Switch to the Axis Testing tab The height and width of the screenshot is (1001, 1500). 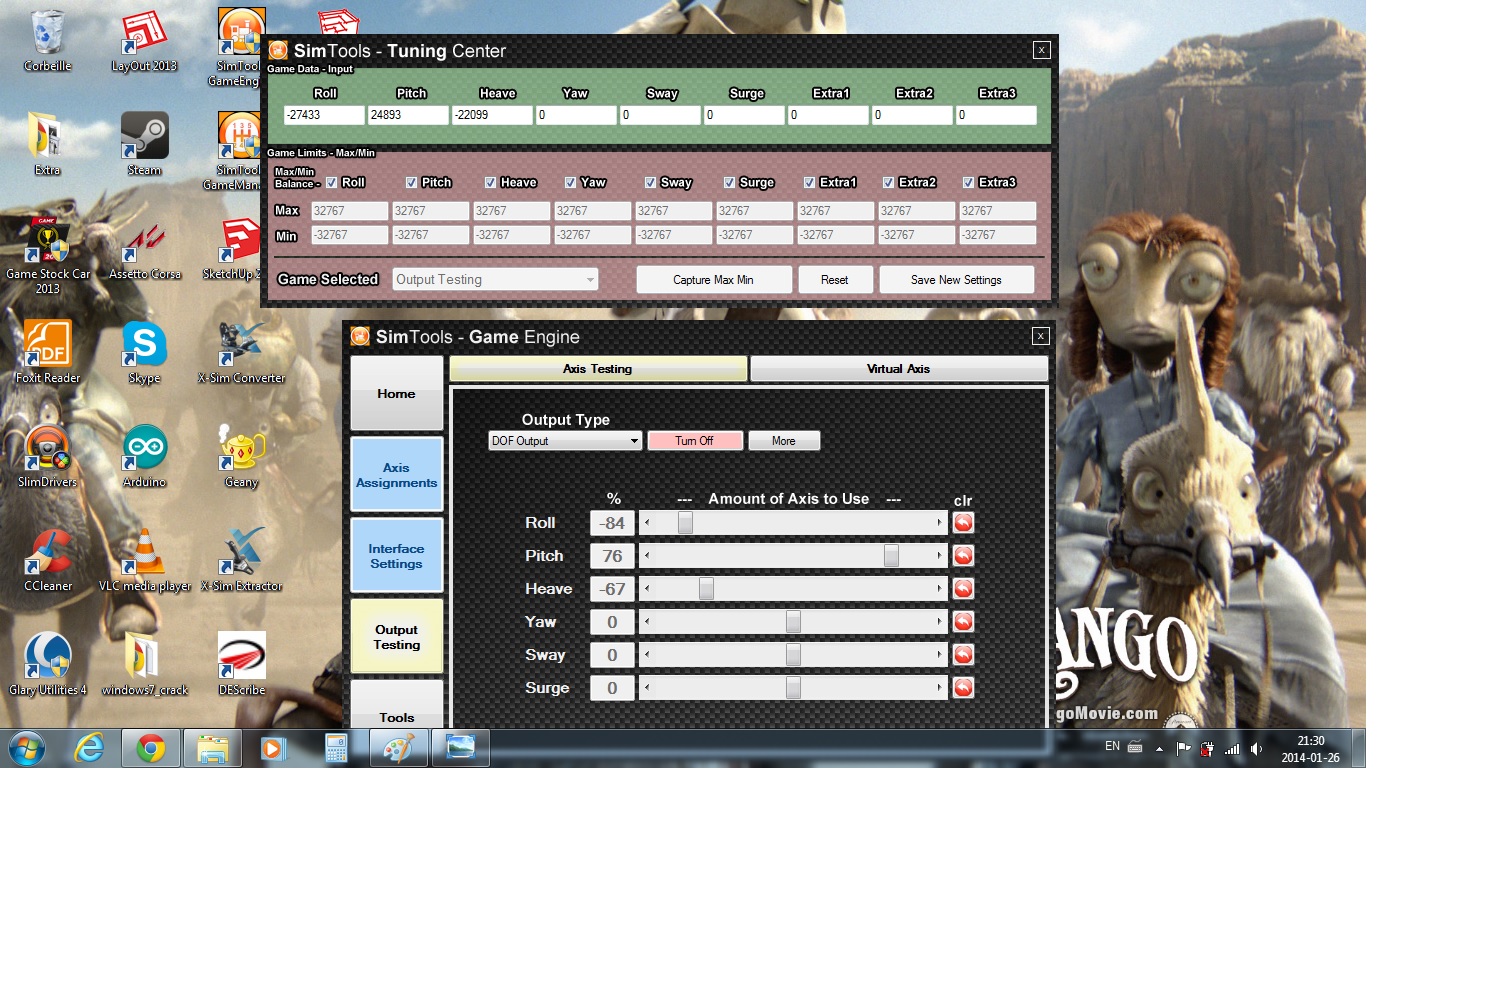598,369
